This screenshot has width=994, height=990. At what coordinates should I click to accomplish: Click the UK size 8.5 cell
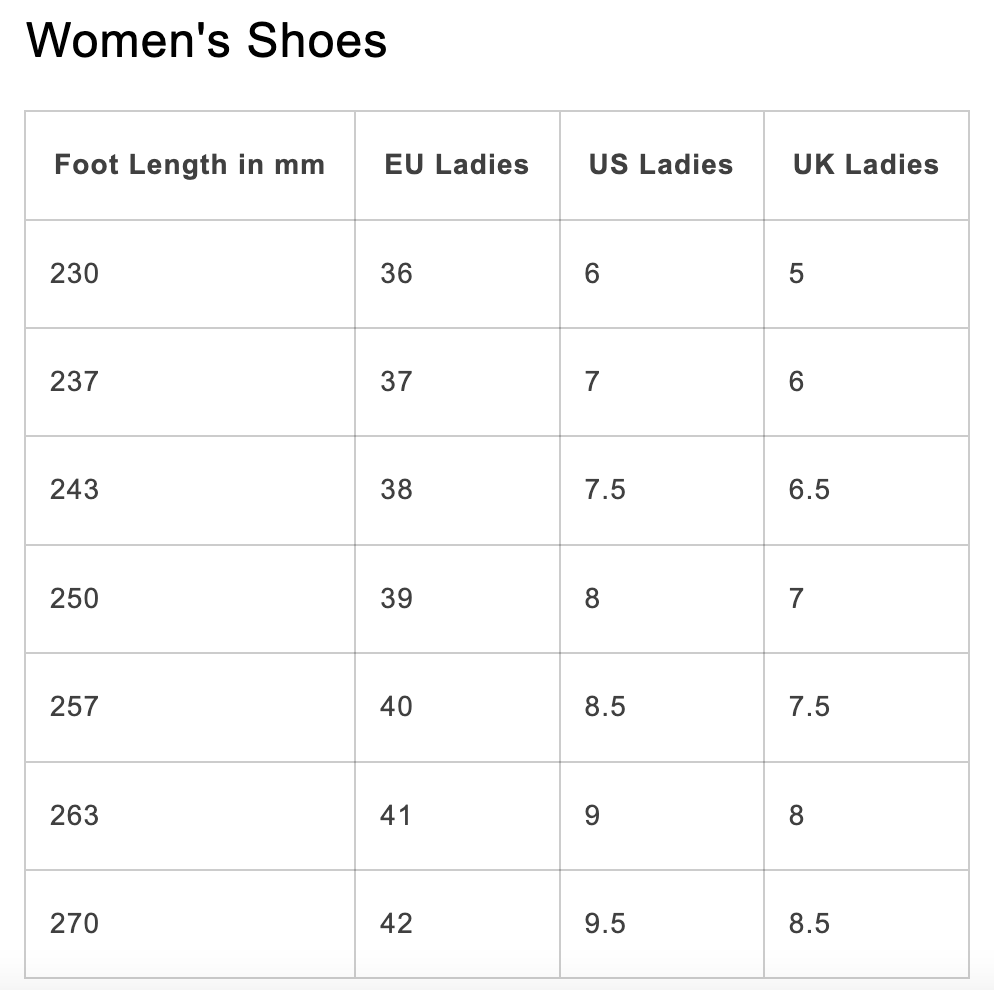click(866, 923)
